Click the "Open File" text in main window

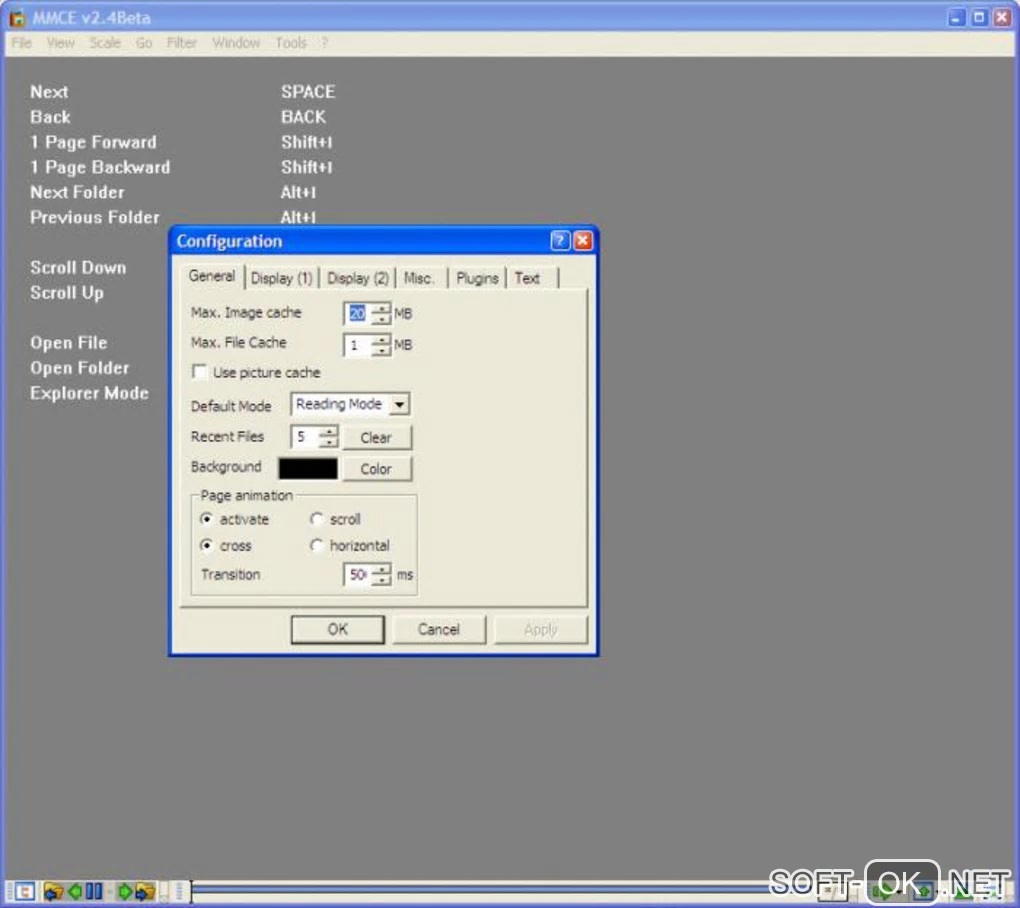pyautogui.click(x=68, y=343)
